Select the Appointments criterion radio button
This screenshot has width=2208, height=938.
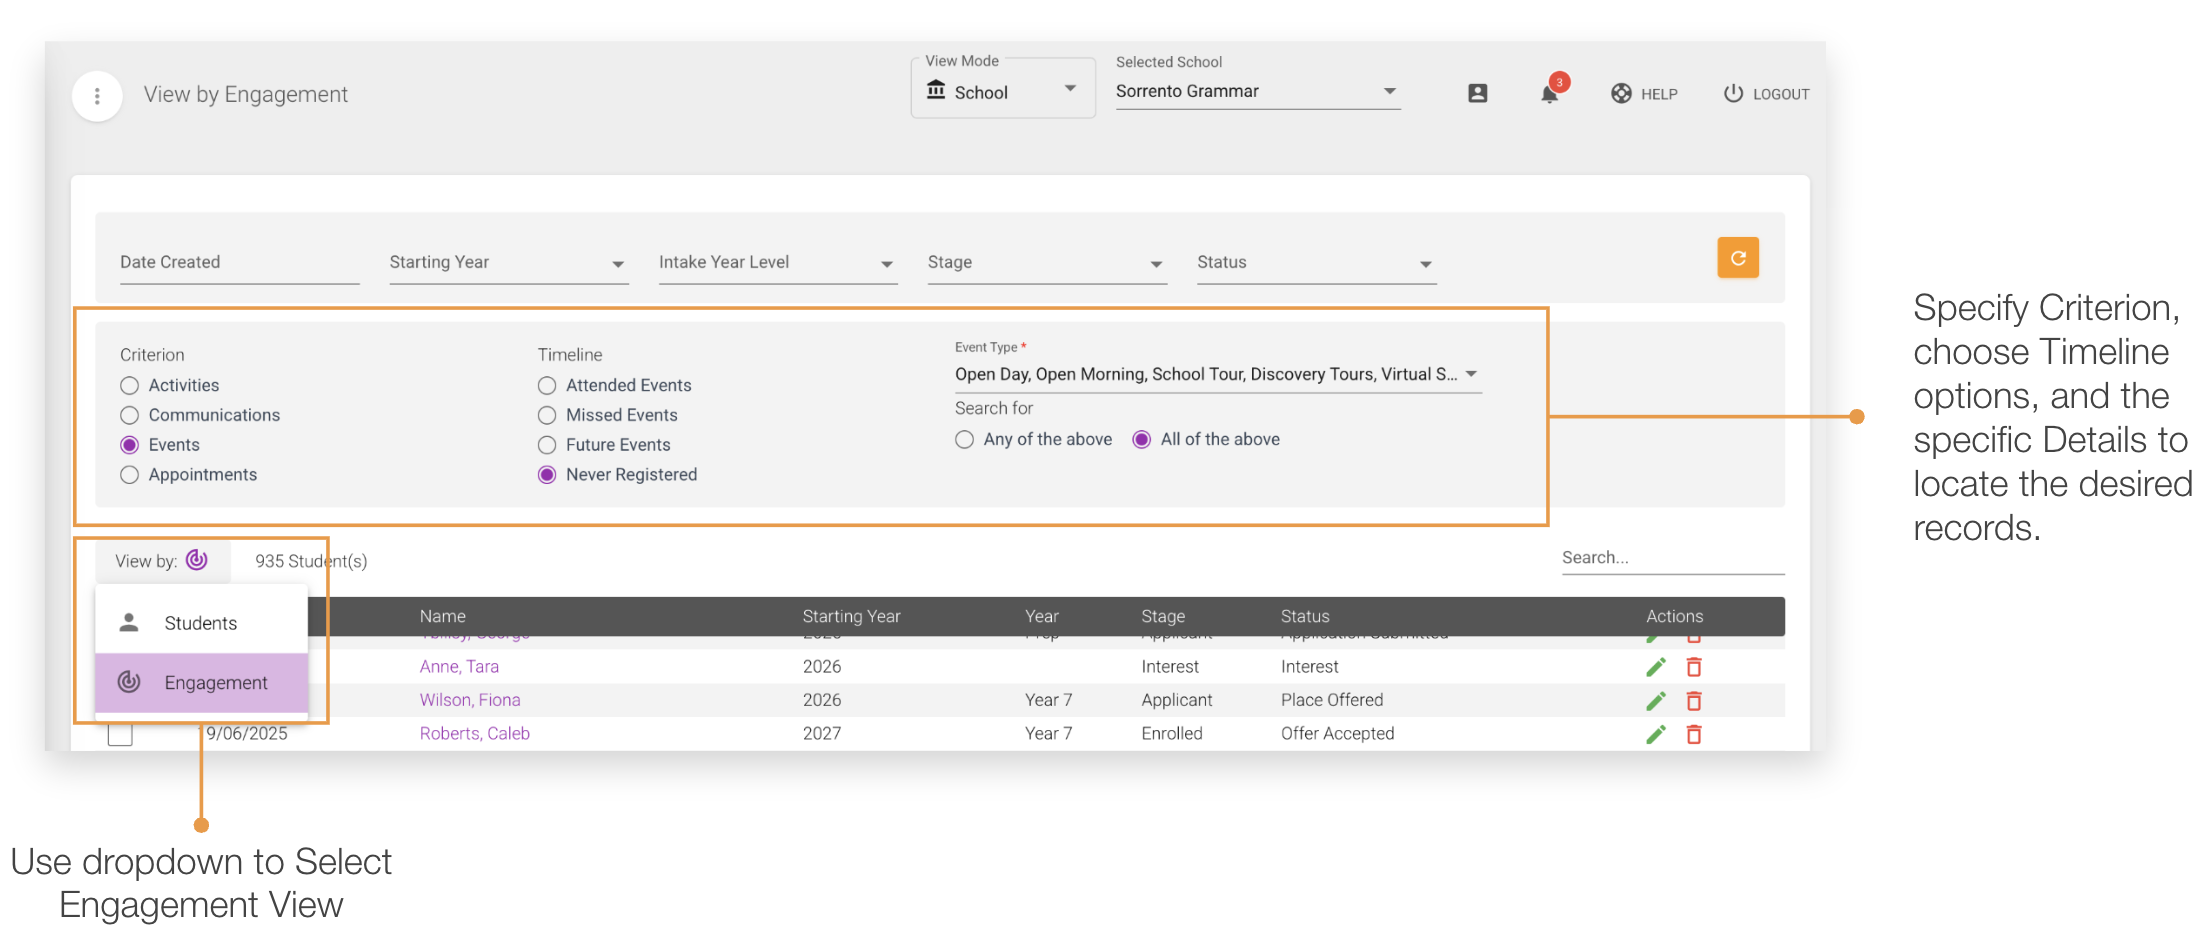[129, 474]
